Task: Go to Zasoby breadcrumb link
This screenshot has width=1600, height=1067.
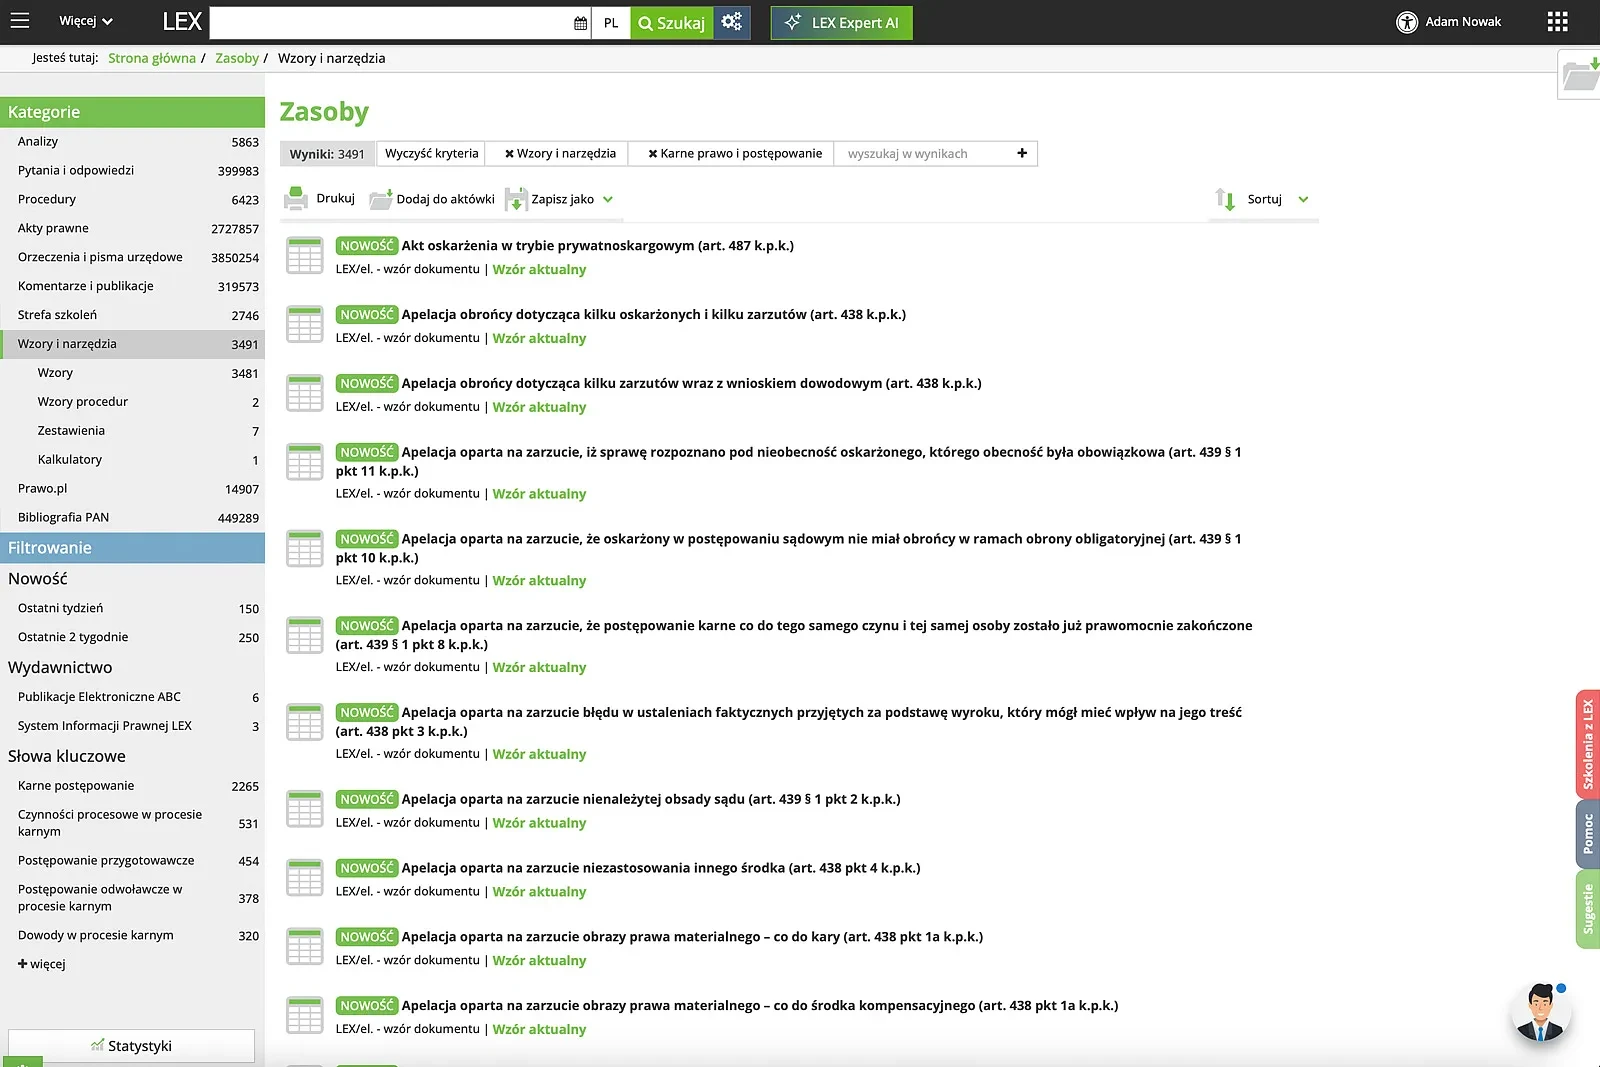Action: pyautogui.click(x=237, y=58)
